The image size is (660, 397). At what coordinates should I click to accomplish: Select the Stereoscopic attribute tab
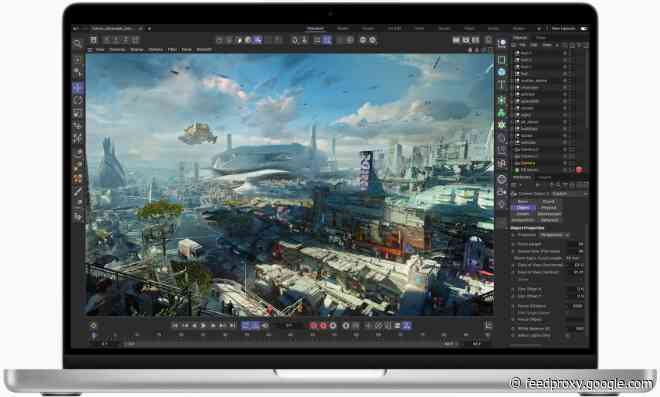coord(549,214)
